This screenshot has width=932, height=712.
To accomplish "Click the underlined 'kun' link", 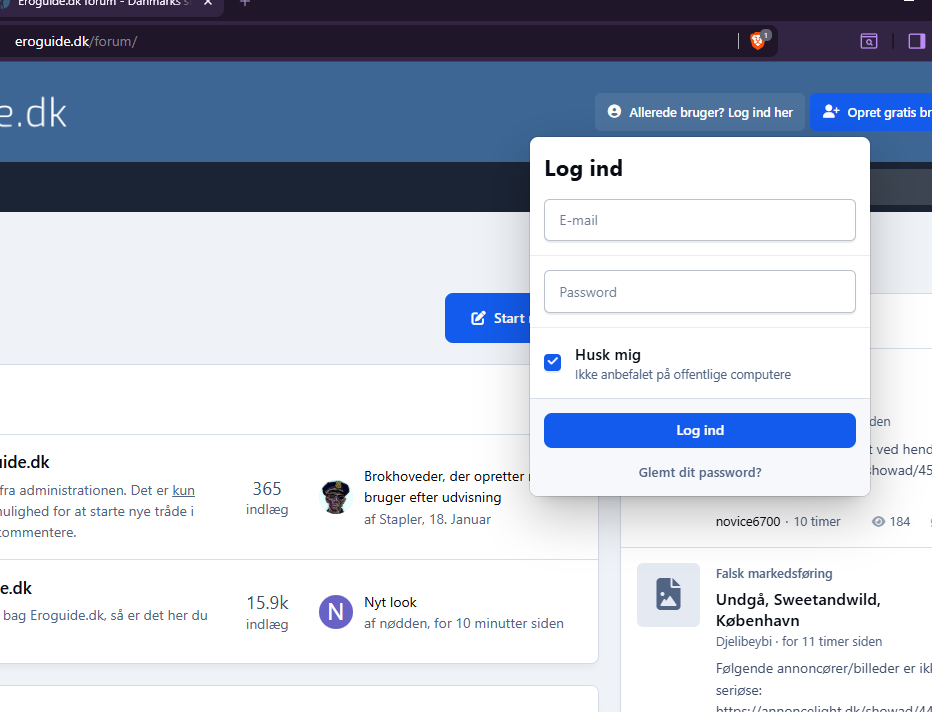I will click(184, 490).
